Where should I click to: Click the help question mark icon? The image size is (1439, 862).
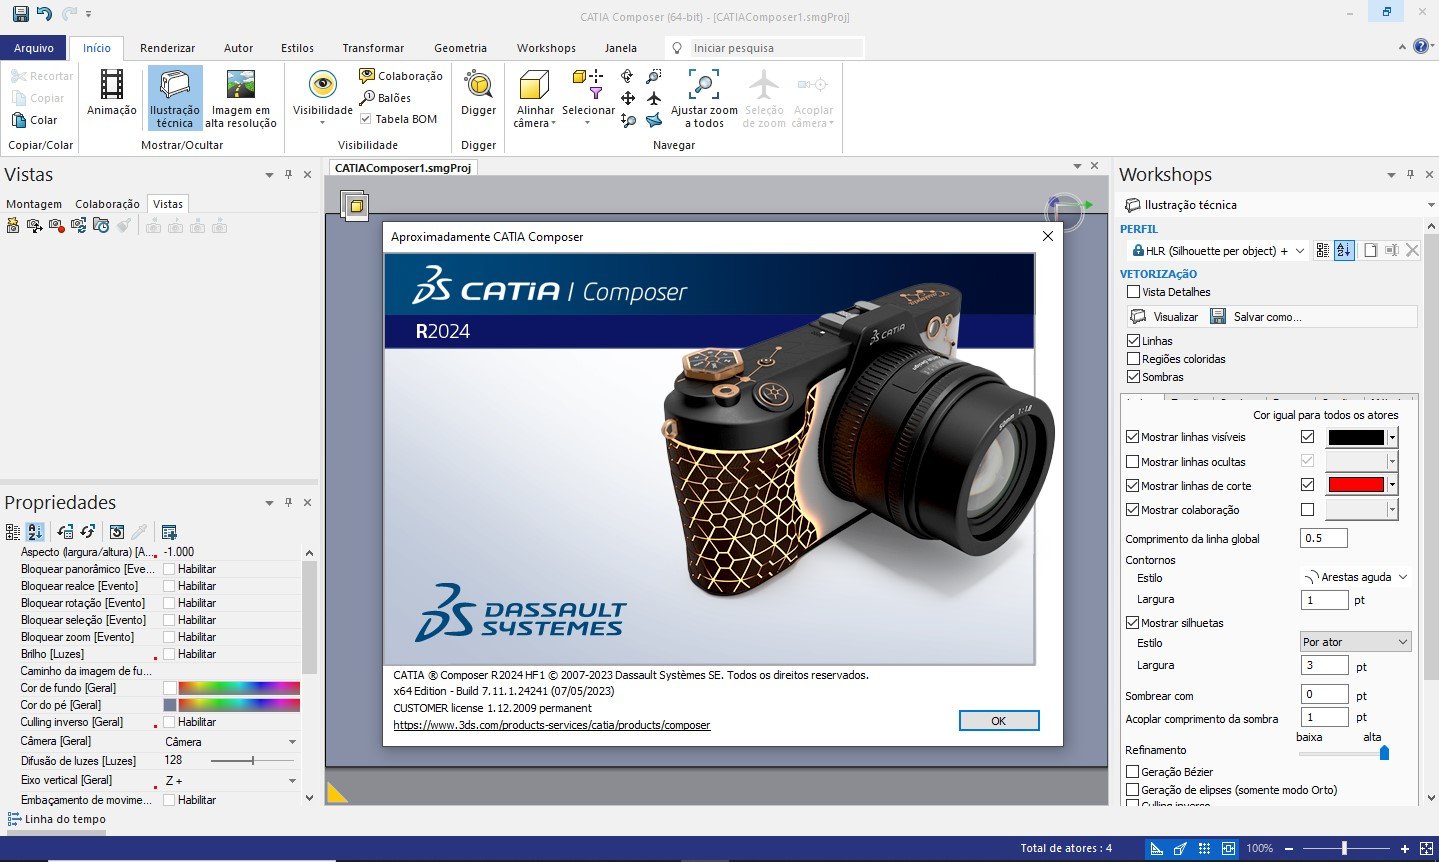(1422, 47)
